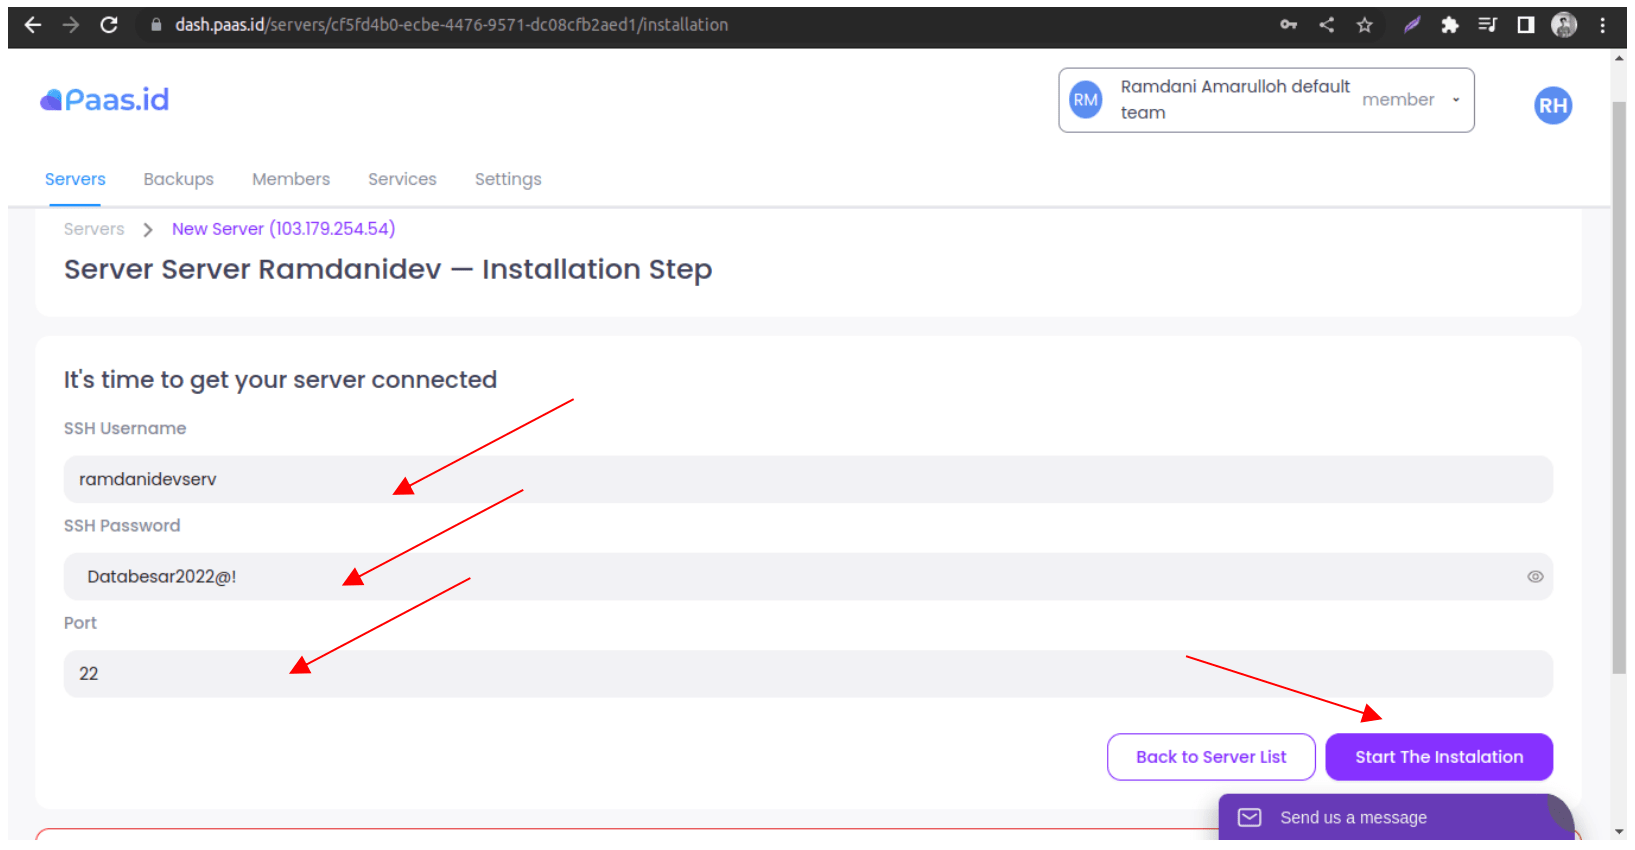Click the browser back arrow
Image resolution: width=1635 pixels, height=850 pixels.
(x=32, y=25)
